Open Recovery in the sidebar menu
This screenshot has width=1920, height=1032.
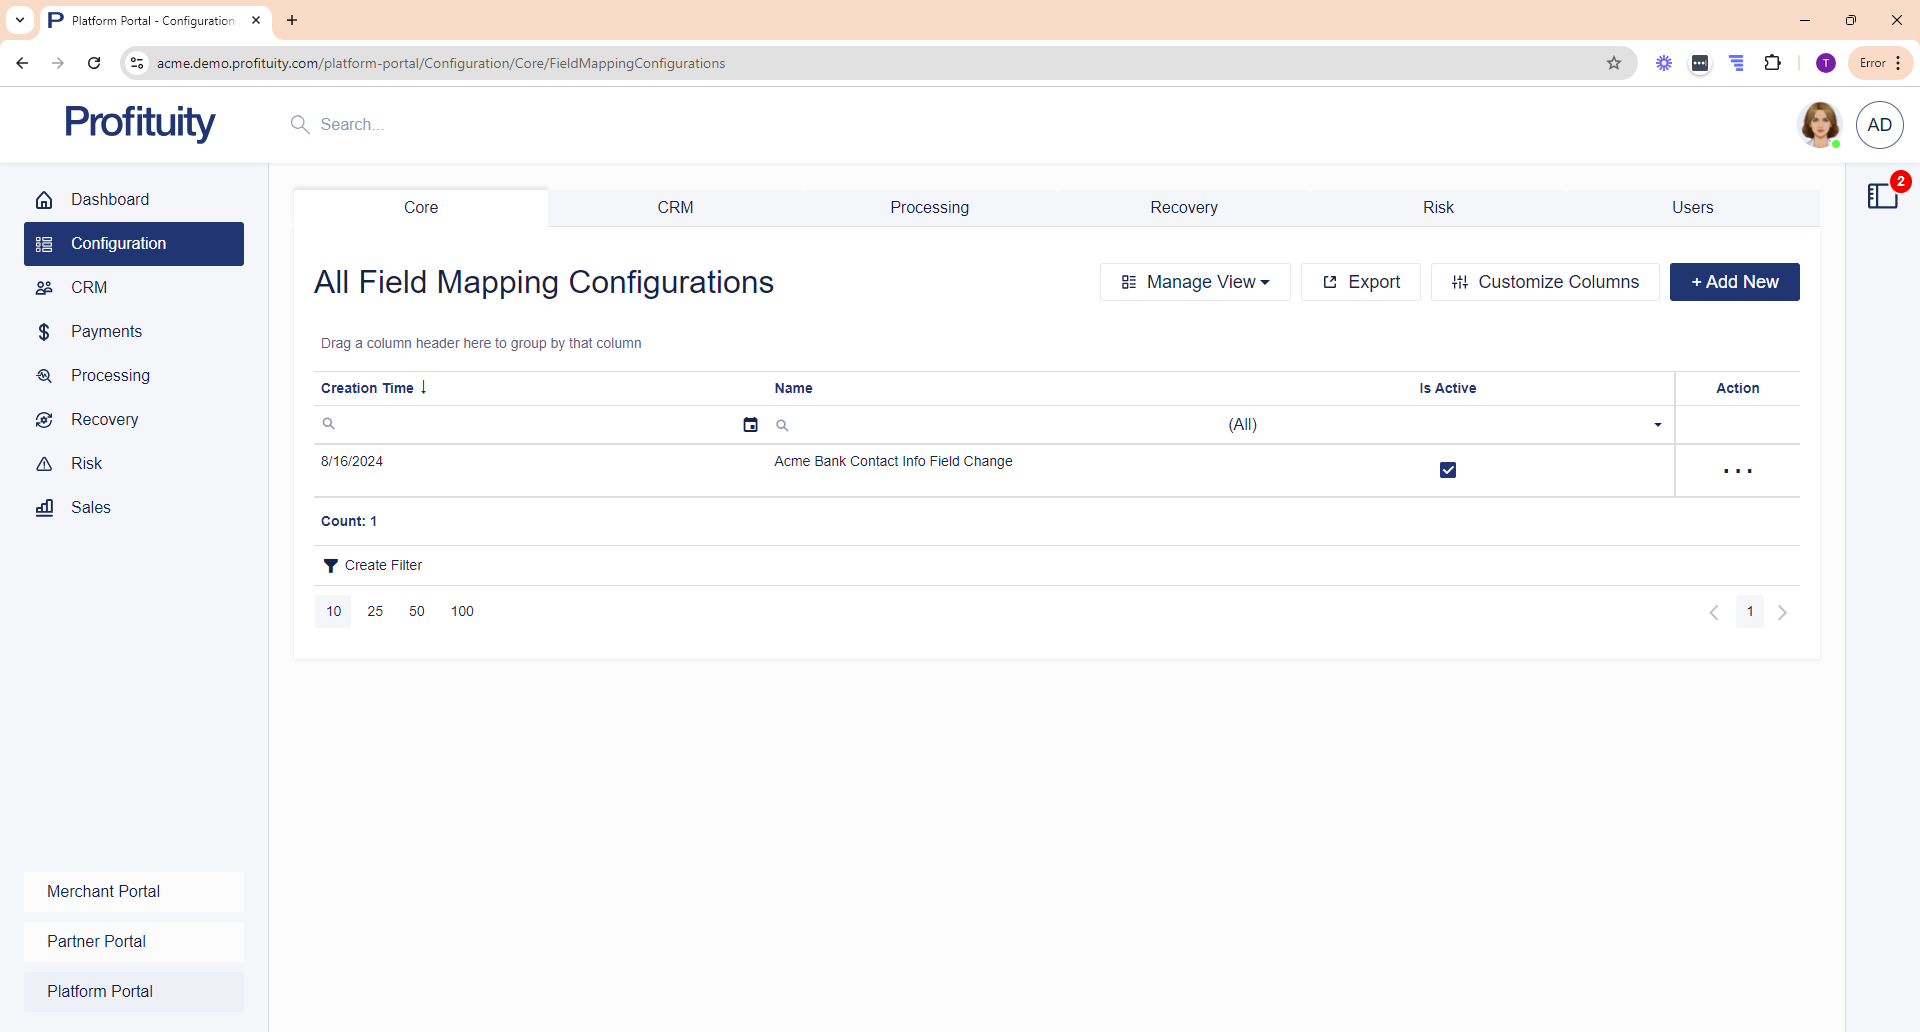pos(104,420)
